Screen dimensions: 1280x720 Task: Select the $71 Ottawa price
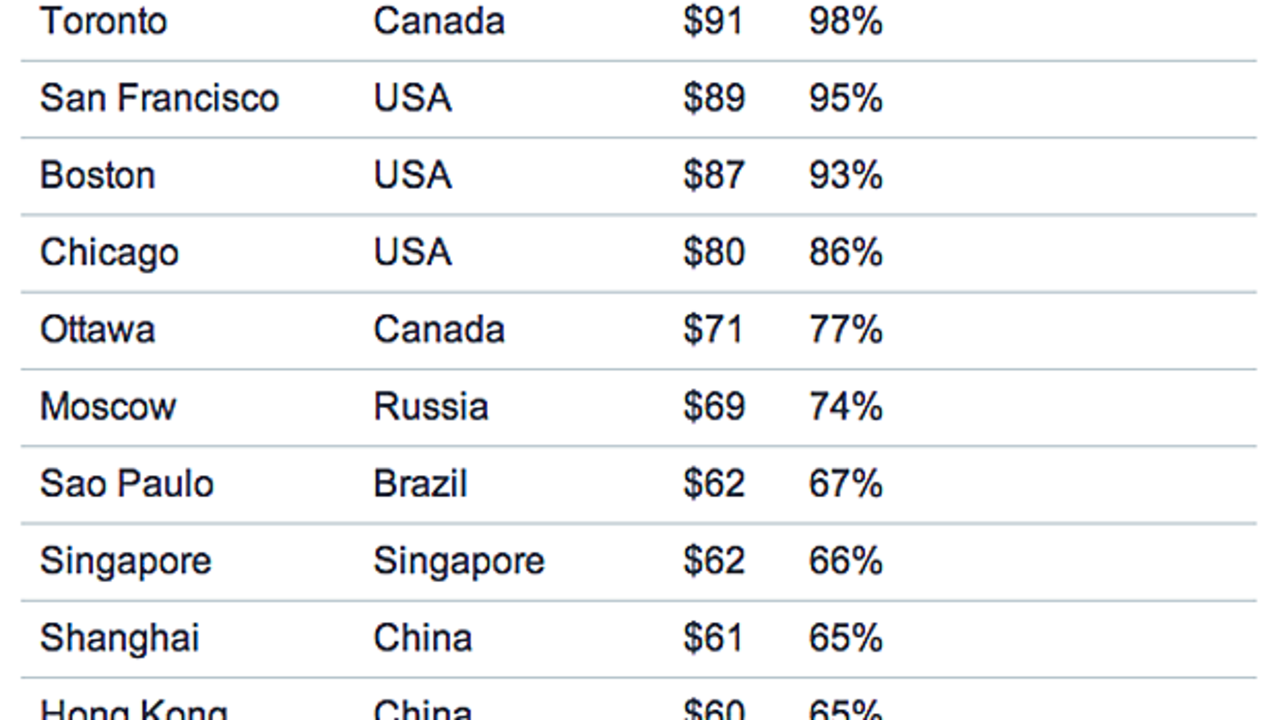pyautogui.click(x=713, y=329)
